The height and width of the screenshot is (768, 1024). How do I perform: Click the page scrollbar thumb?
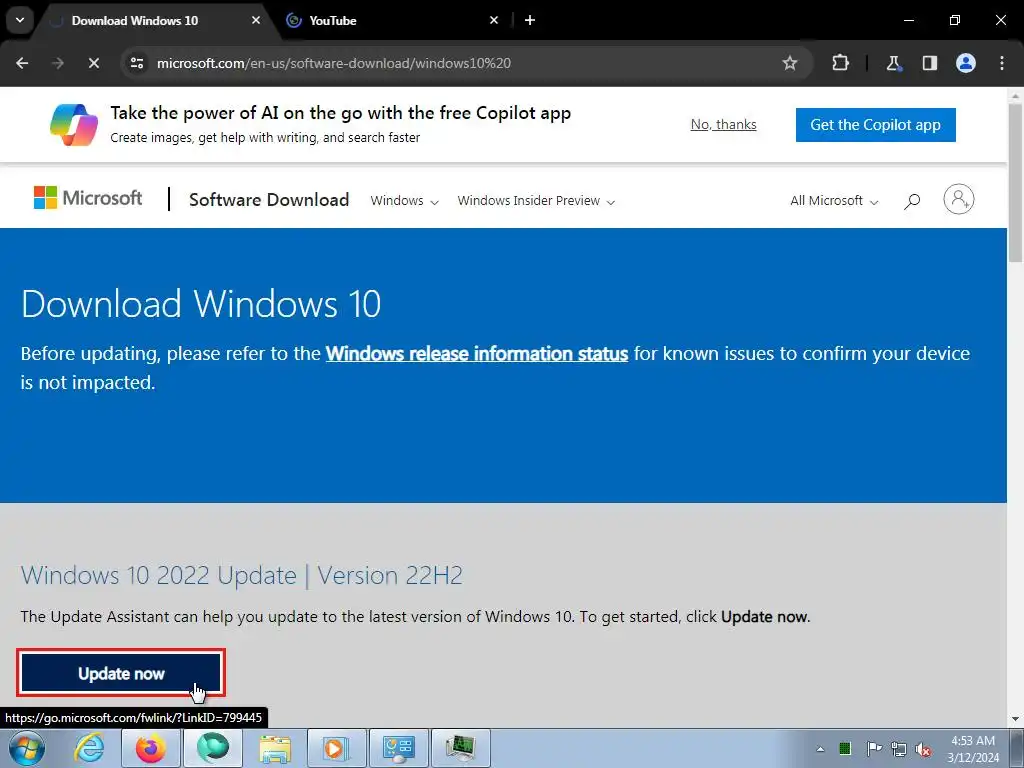[x=1016, y=184]
